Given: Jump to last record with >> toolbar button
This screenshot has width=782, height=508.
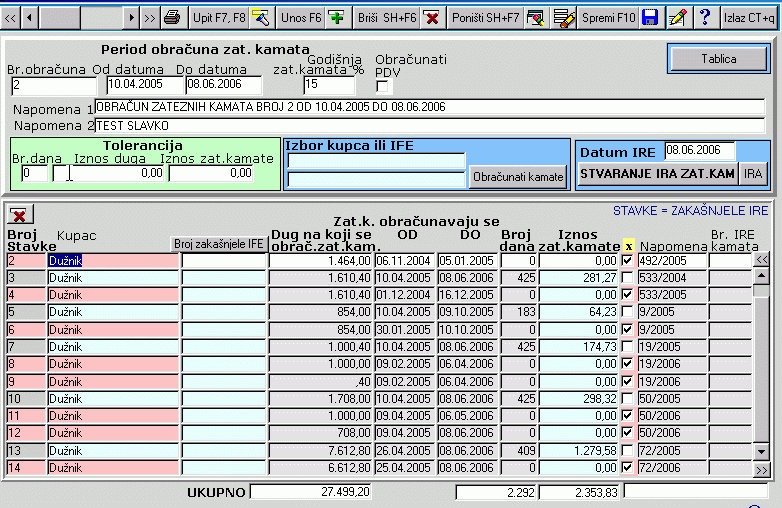Looking at the screenshot, I should (x=150, y=18).
